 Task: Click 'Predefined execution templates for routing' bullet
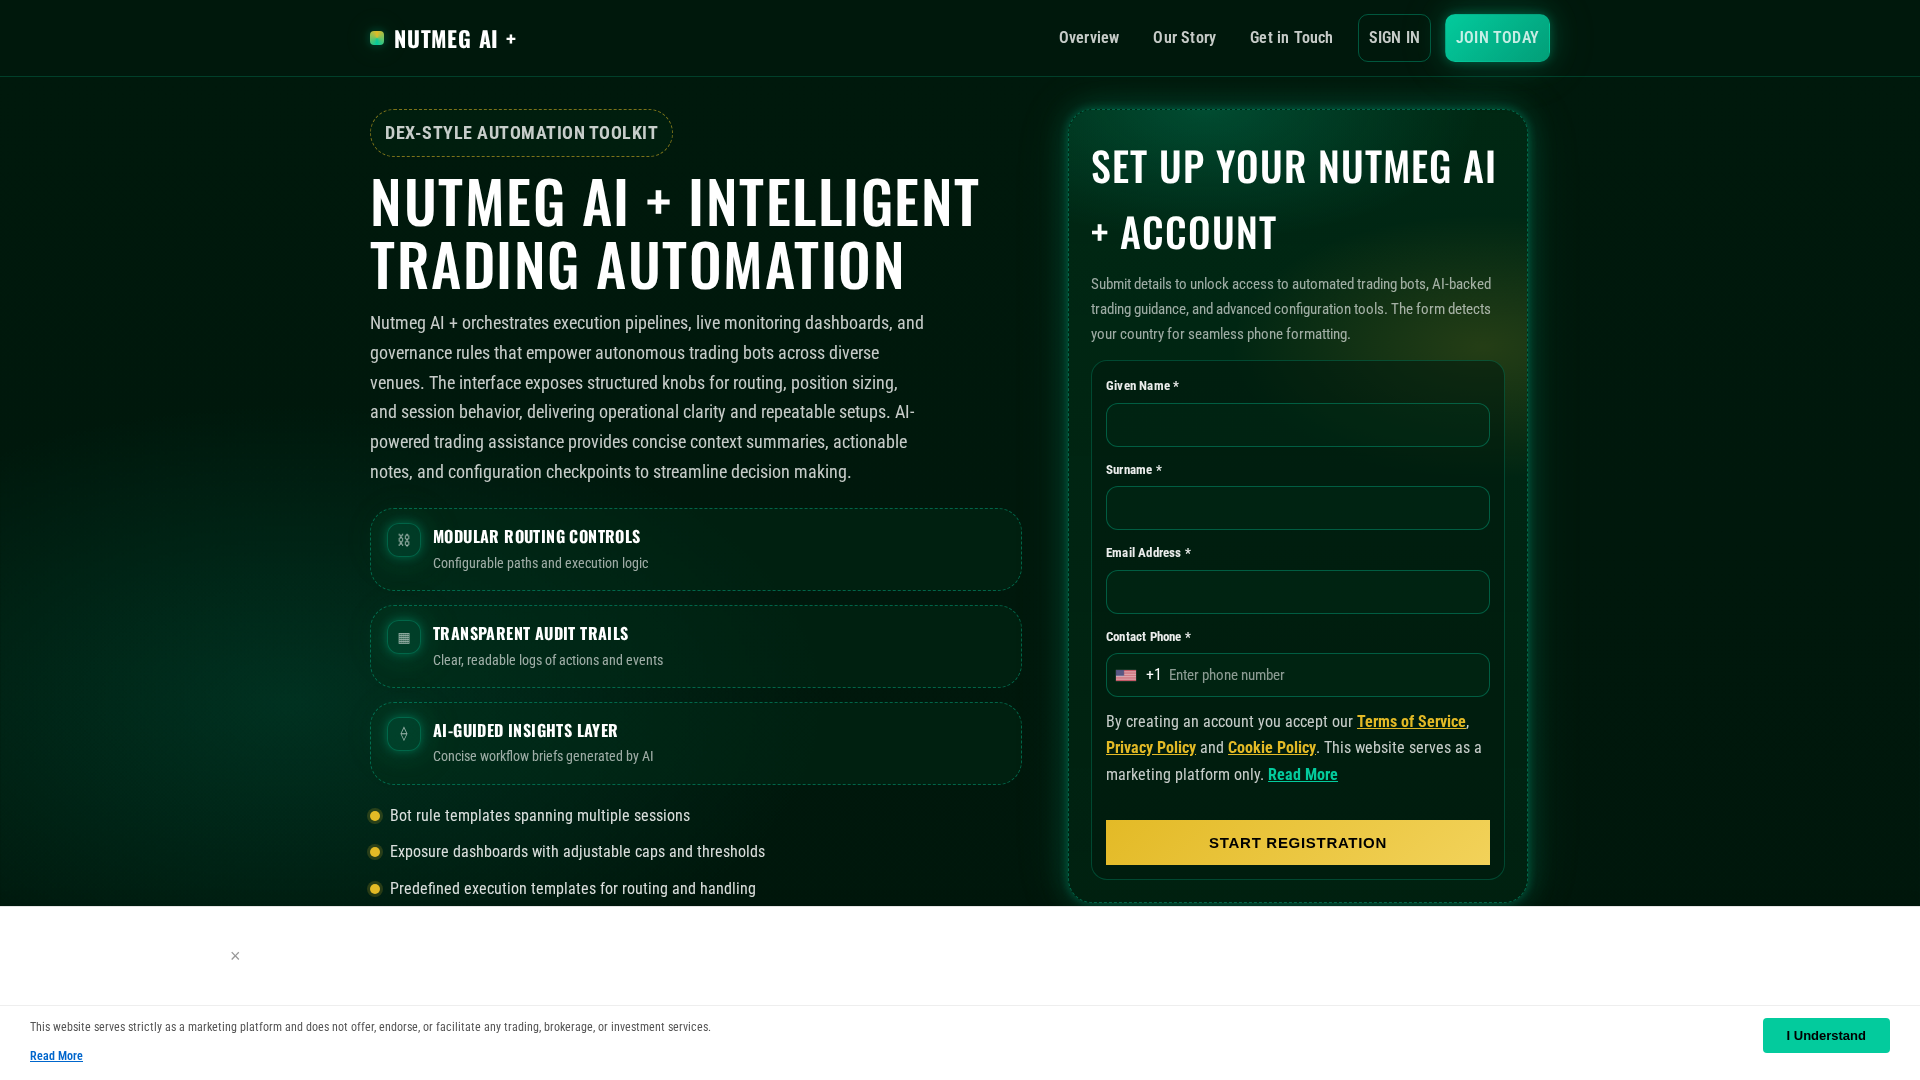pos(573,889)
